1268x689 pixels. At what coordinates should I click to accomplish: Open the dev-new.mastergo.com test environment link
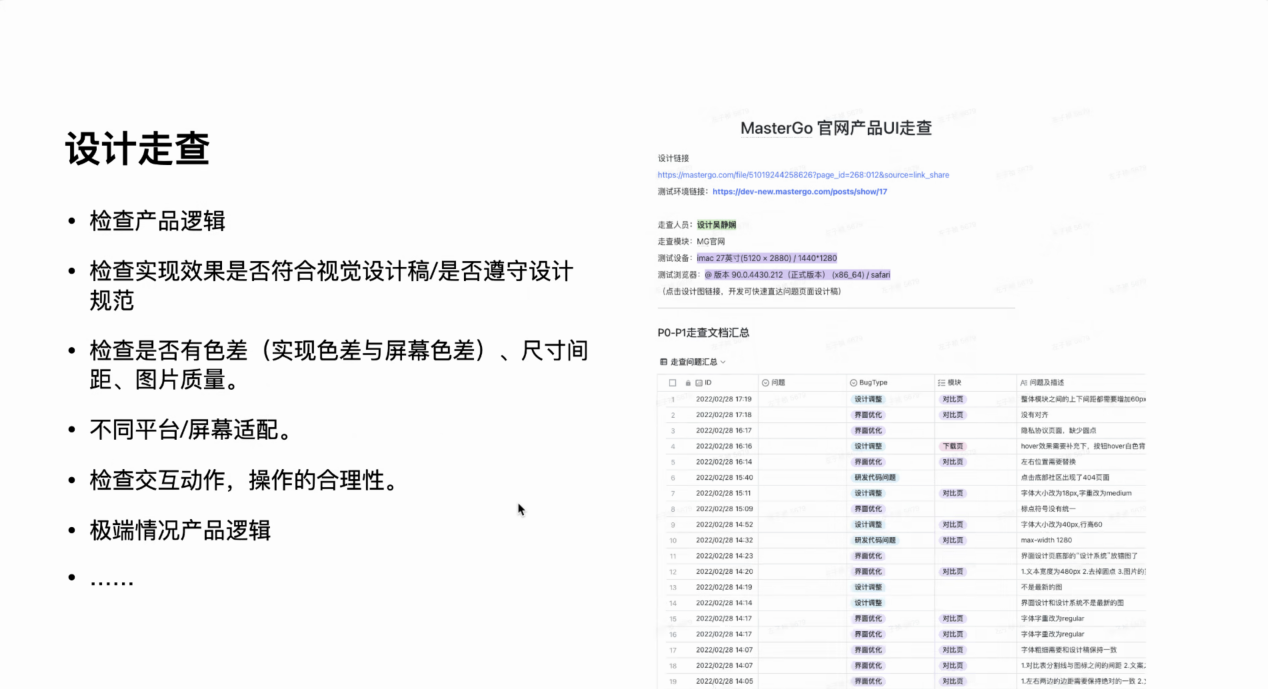click(x=799, y=191)
